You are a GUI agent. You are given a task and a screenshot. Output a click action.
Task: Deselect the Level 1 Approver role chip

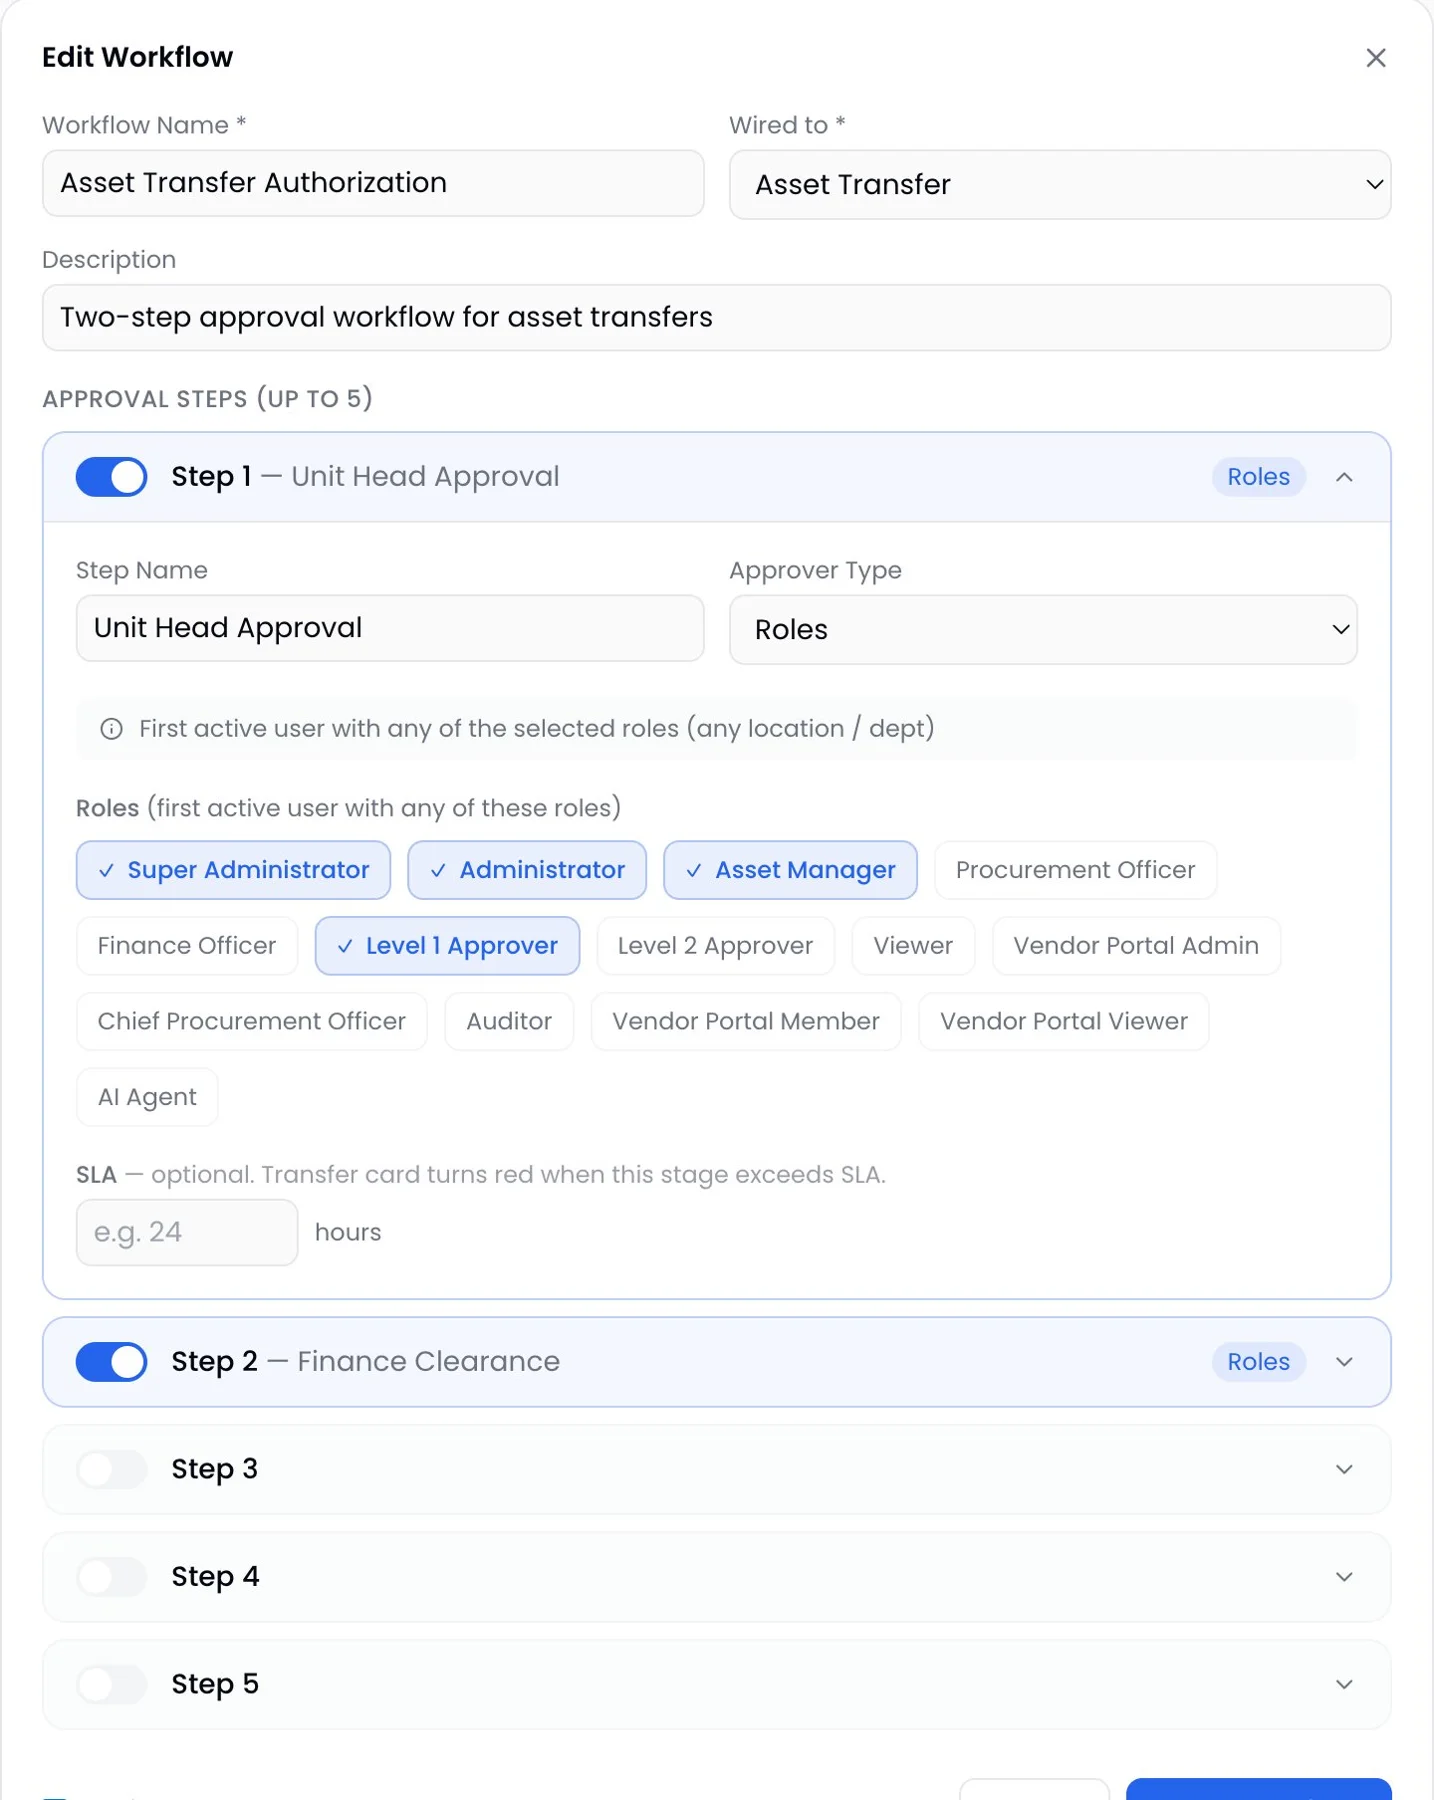click(x=447, y=946)
